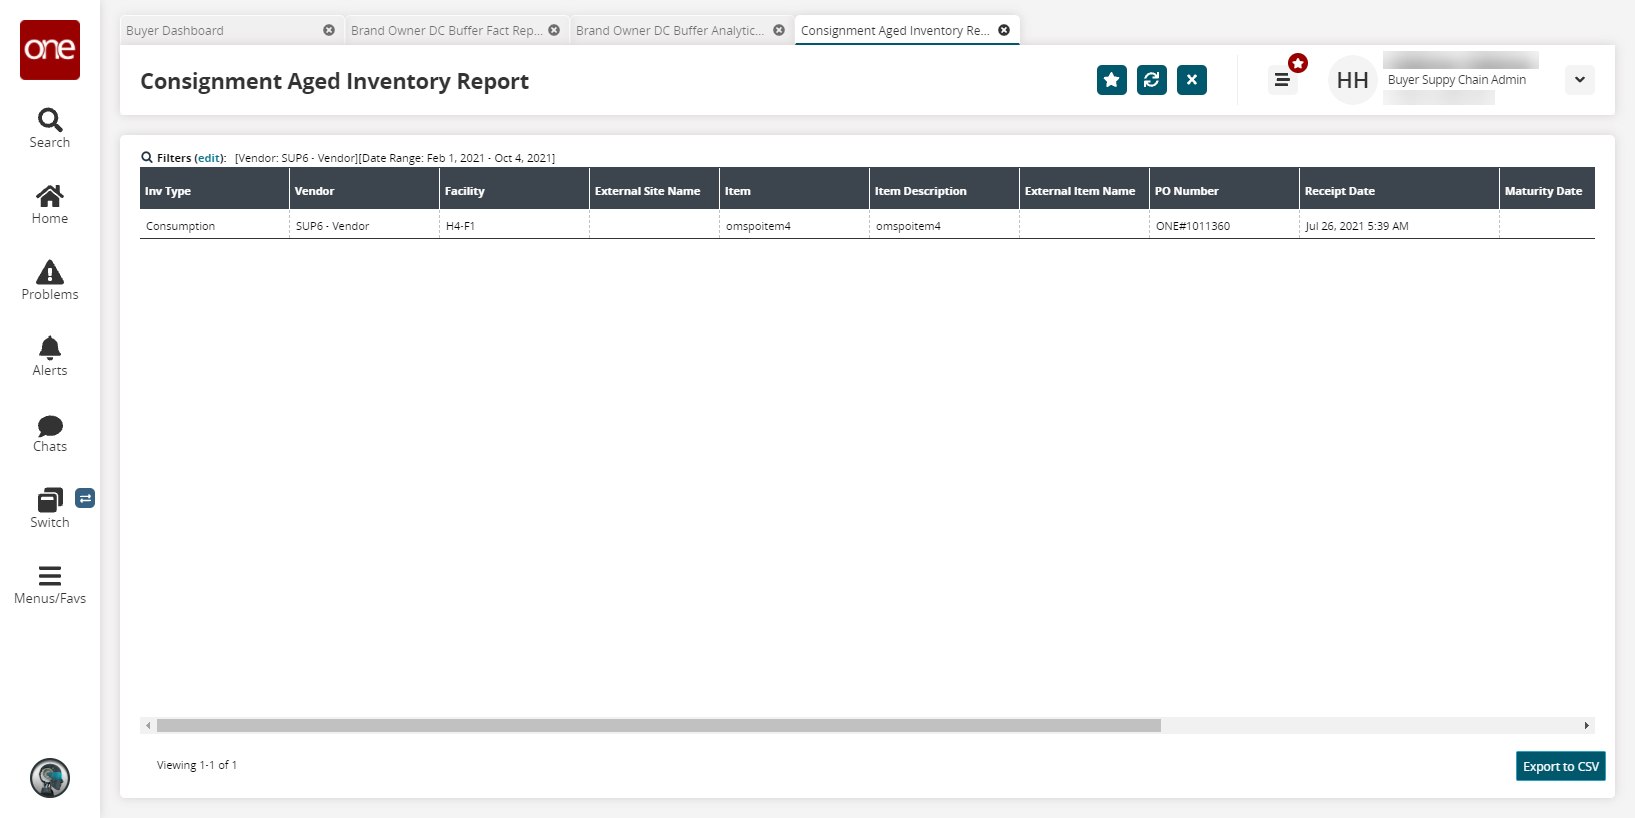
Task: Click the ONE logo in top-left corner
Action: 50,49
